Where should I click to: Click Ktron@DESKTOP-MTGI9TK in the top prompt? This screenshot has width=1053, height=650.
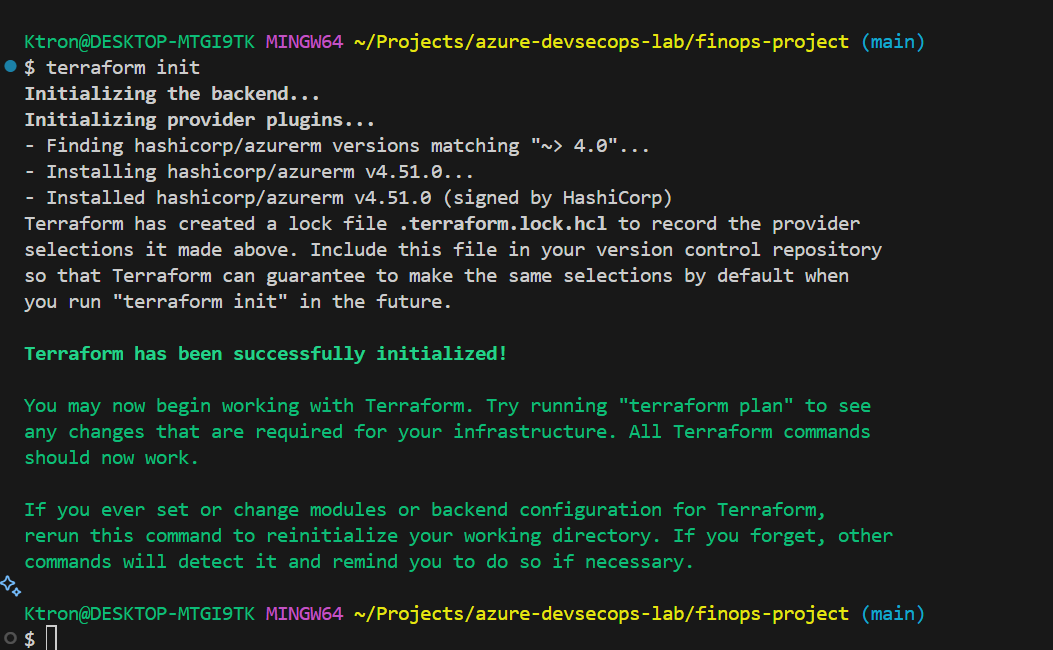139,42
